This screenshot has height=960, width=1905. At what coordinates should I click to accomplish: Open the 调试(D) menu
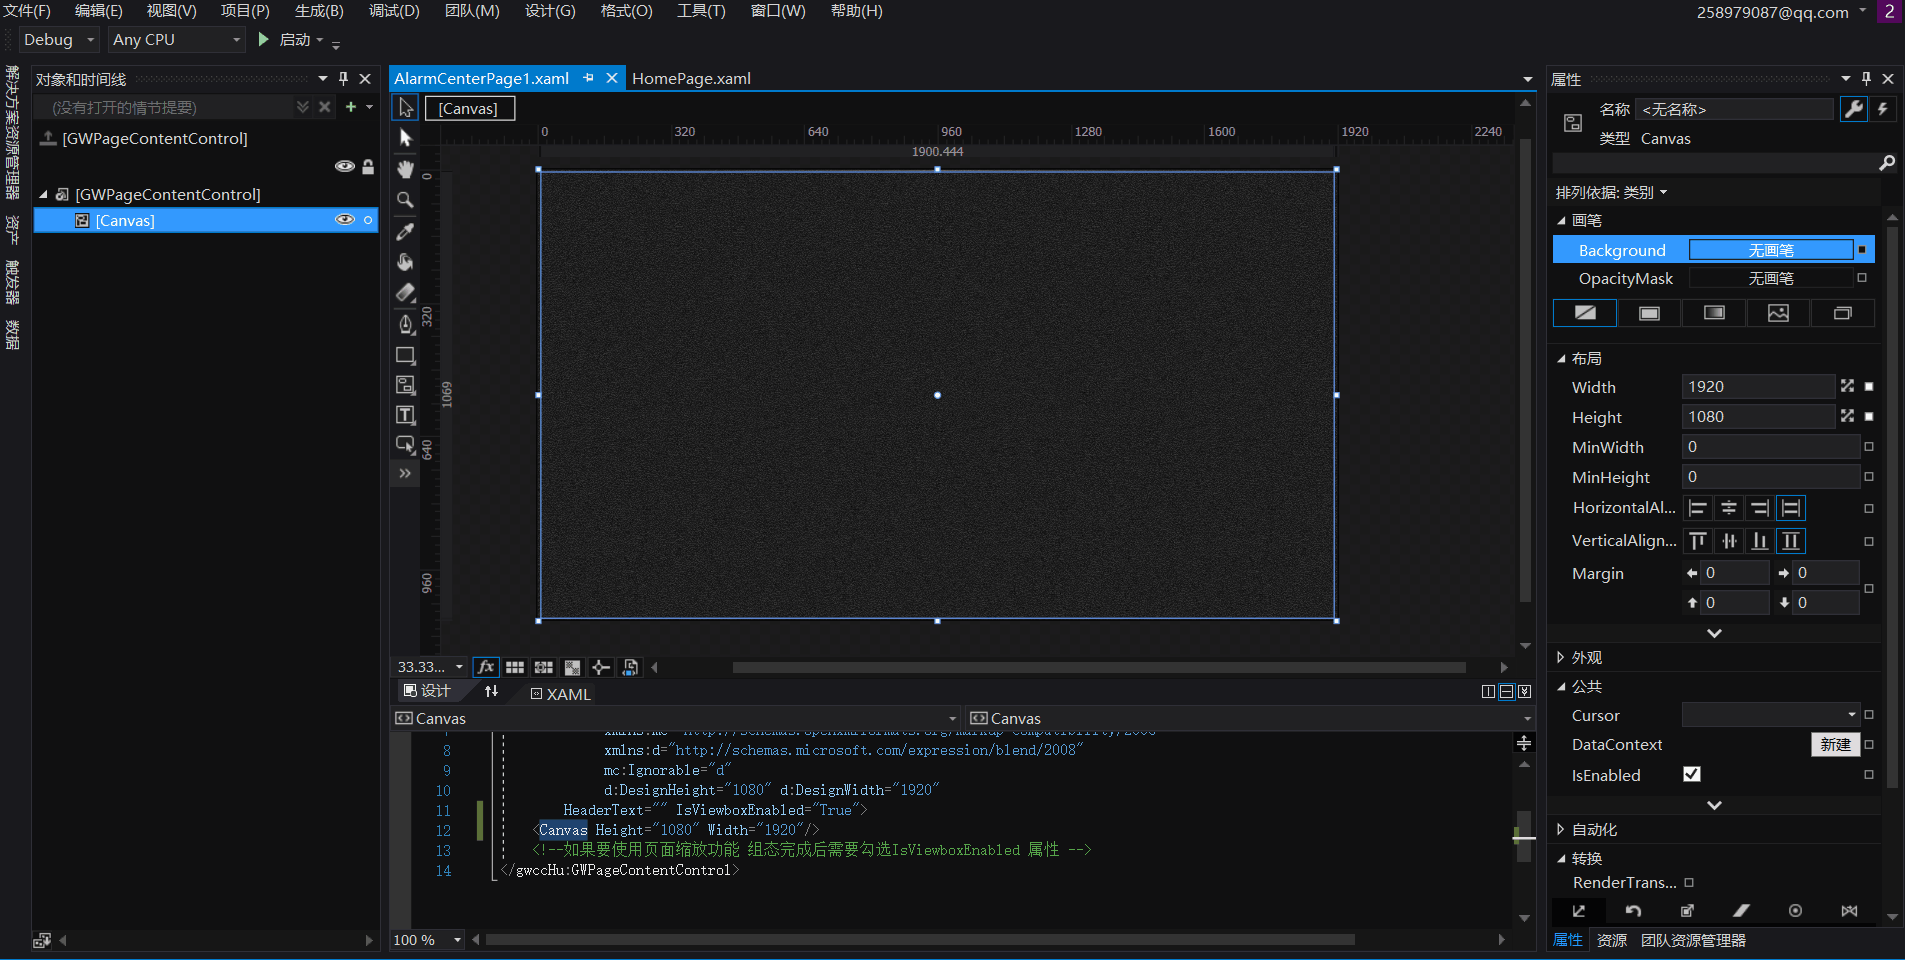click(x=394, y=11)
